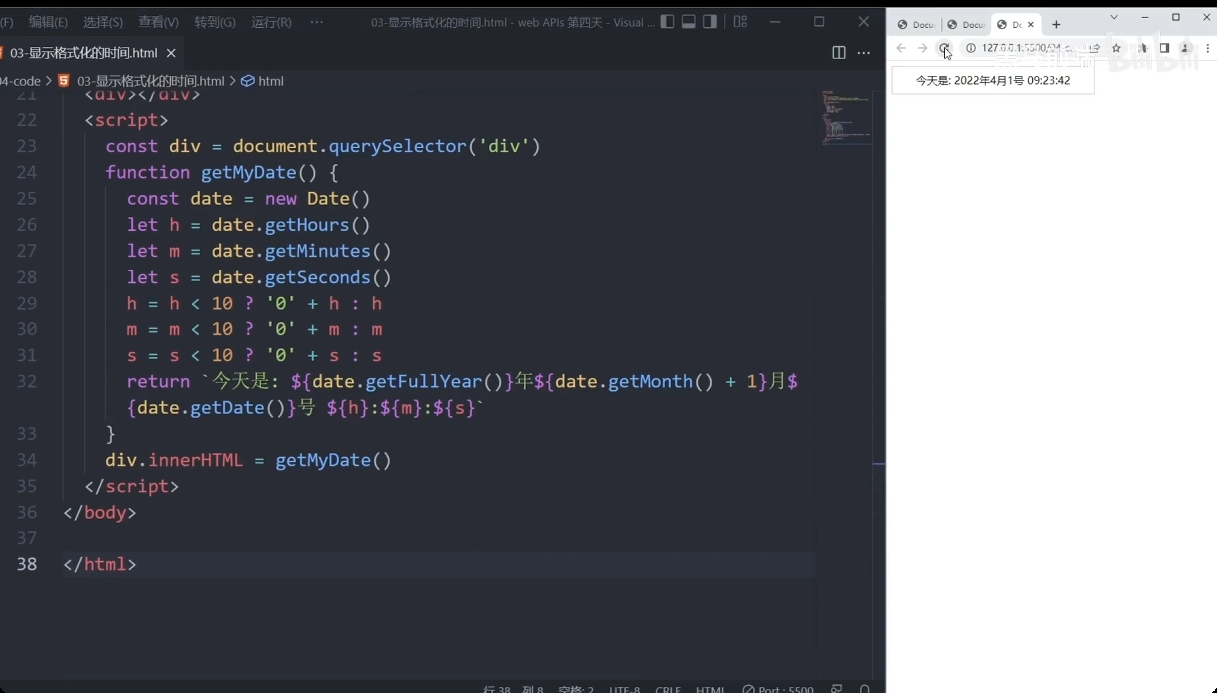Open the customize layout icon

(740, 22)
